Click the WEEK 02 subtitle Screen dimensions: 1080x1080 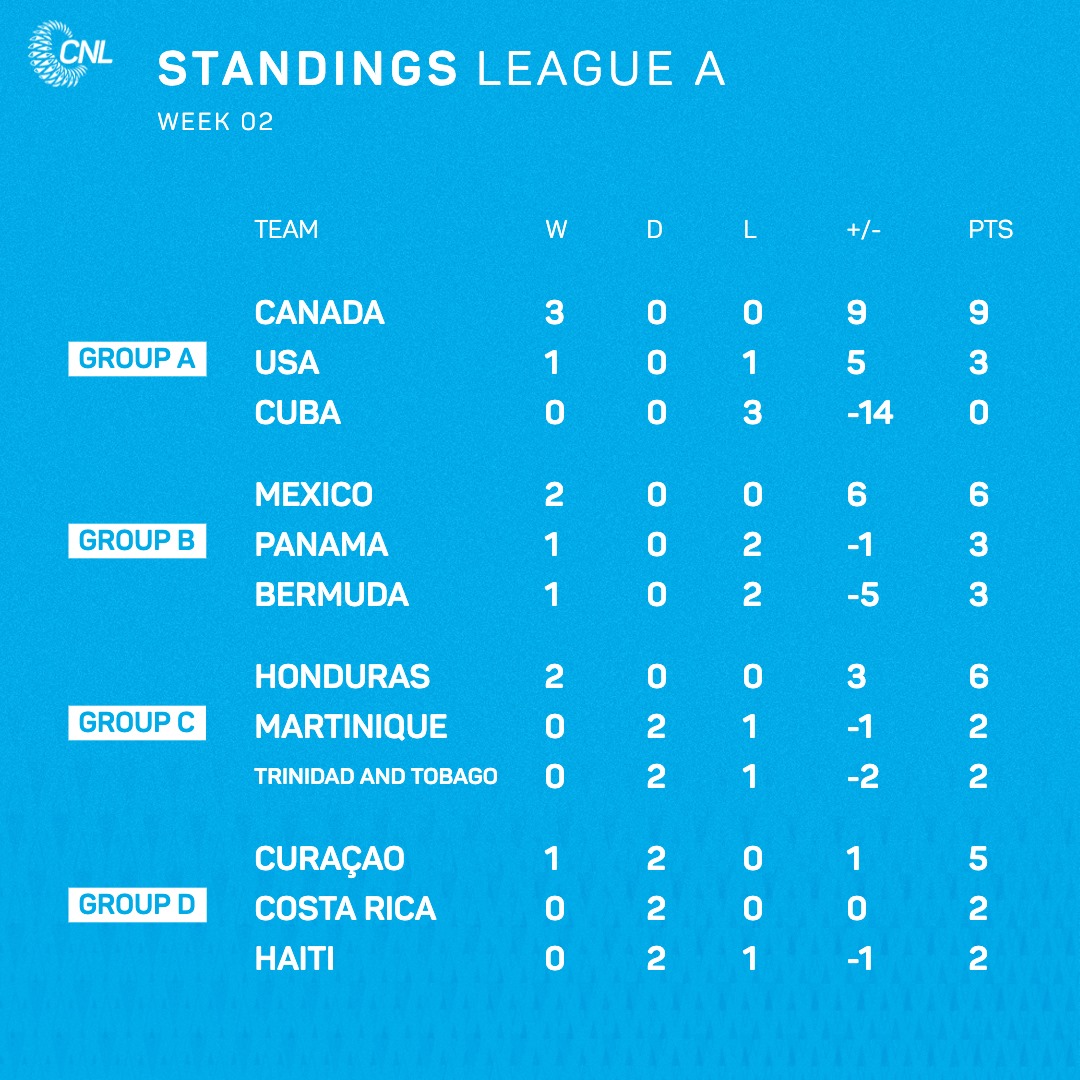tap(216, 122)
